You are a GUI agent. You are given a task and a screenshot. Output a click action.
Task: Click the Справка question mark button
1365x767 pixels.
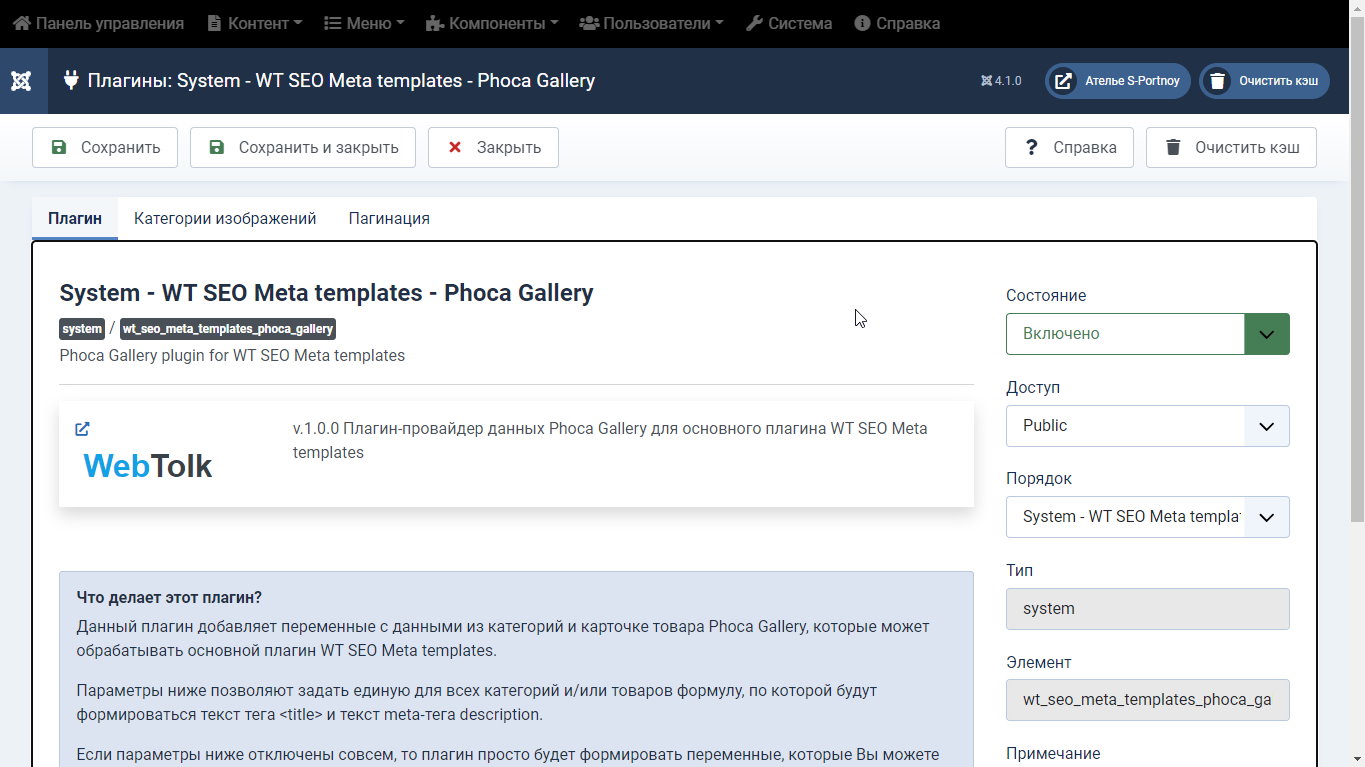(x=1068, y=148)
